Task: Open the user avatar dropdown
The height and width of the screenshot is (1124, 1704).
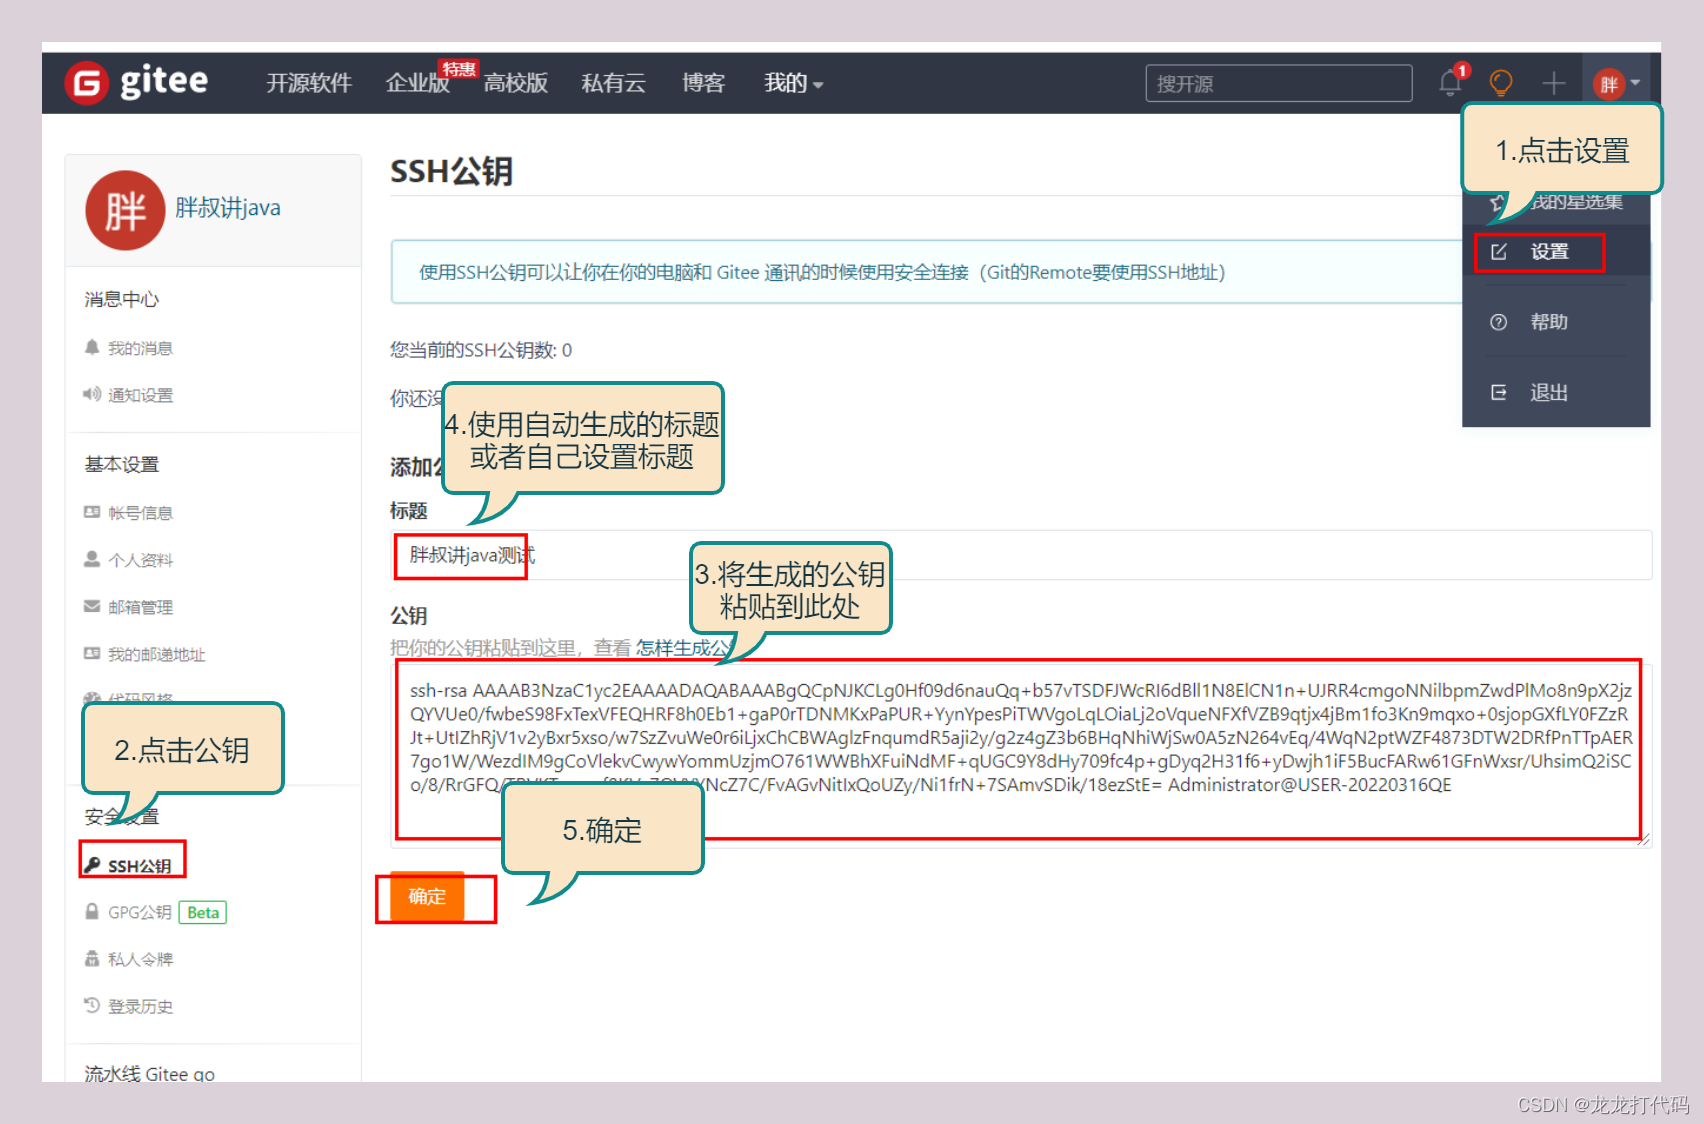Action: pyautogui.click(x=1616, y=83)
